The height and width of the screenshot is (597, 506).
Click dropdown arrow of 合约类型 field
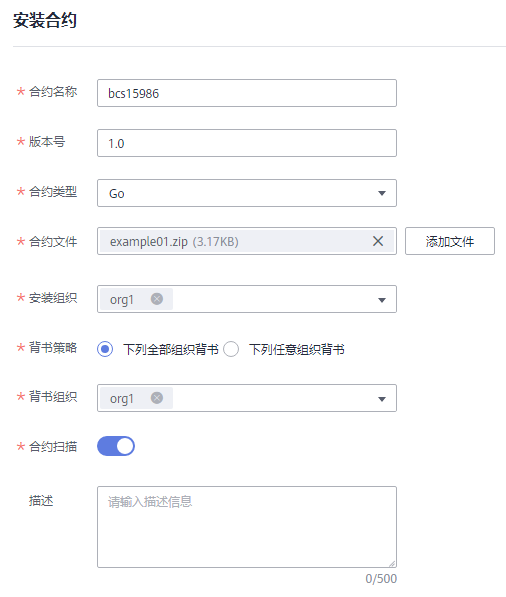click(x=381, y=193)
